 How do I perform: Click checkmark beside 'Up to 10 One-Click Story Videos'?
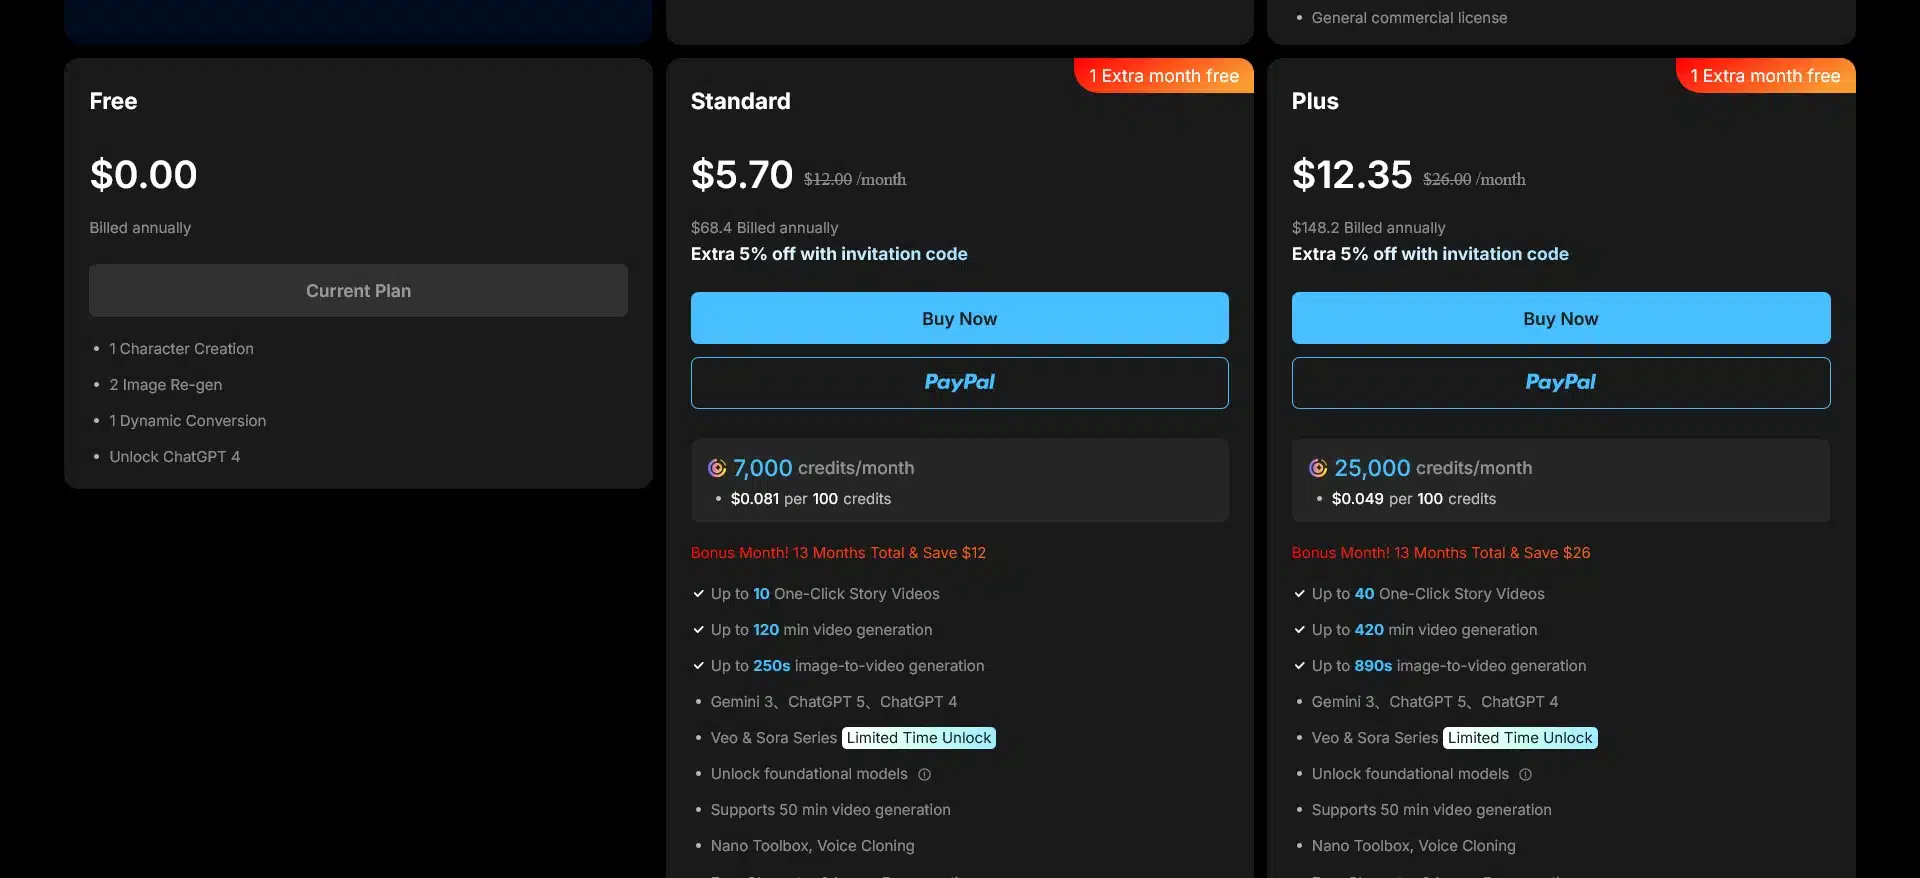click(697, 594)
